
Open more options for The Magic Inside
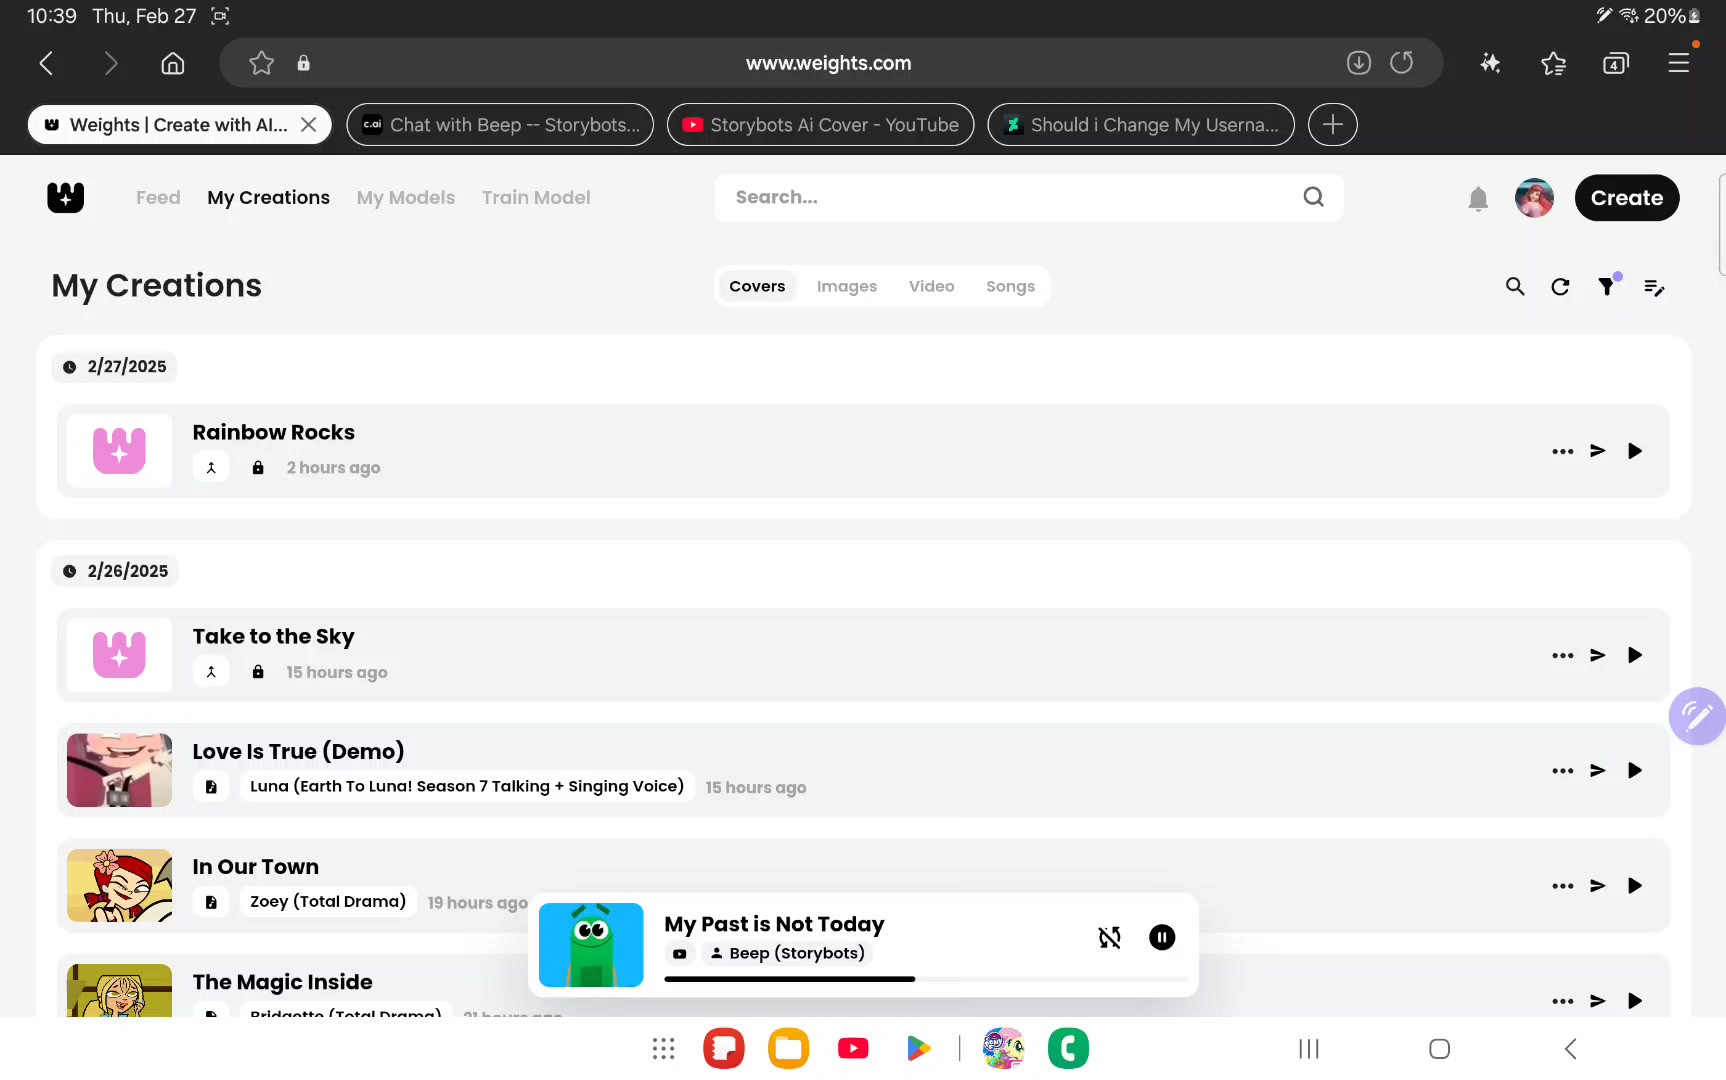tap(1563, 1001)
